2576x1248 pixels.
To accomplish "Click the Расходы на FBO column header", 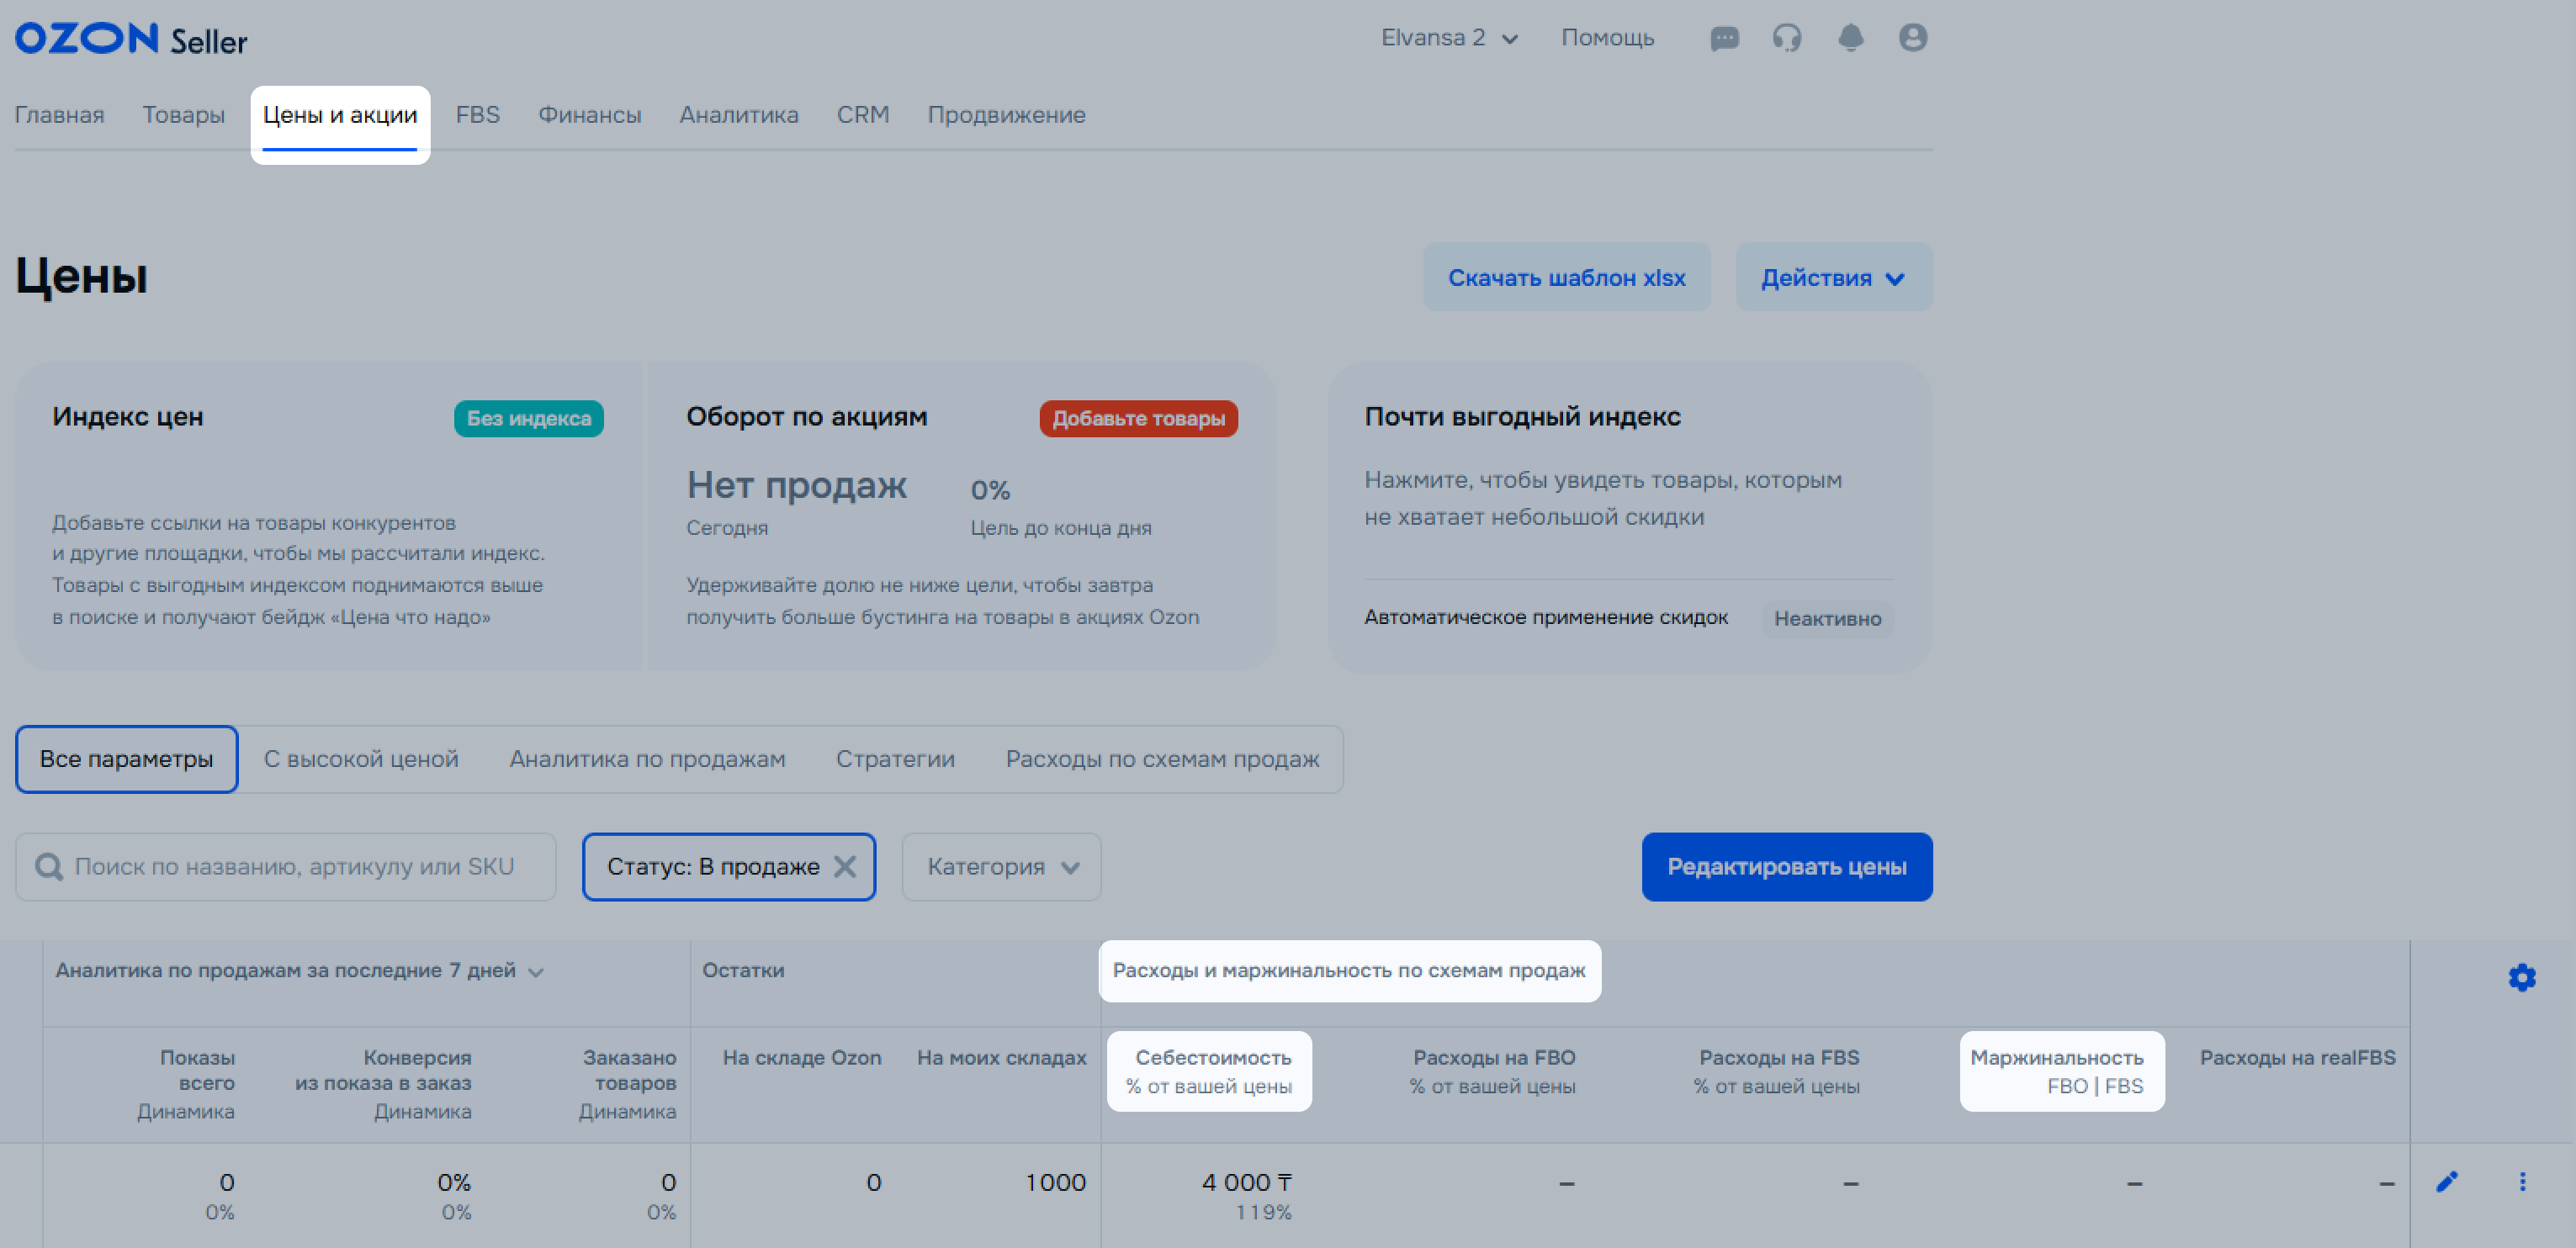I will (1493, 1071).
